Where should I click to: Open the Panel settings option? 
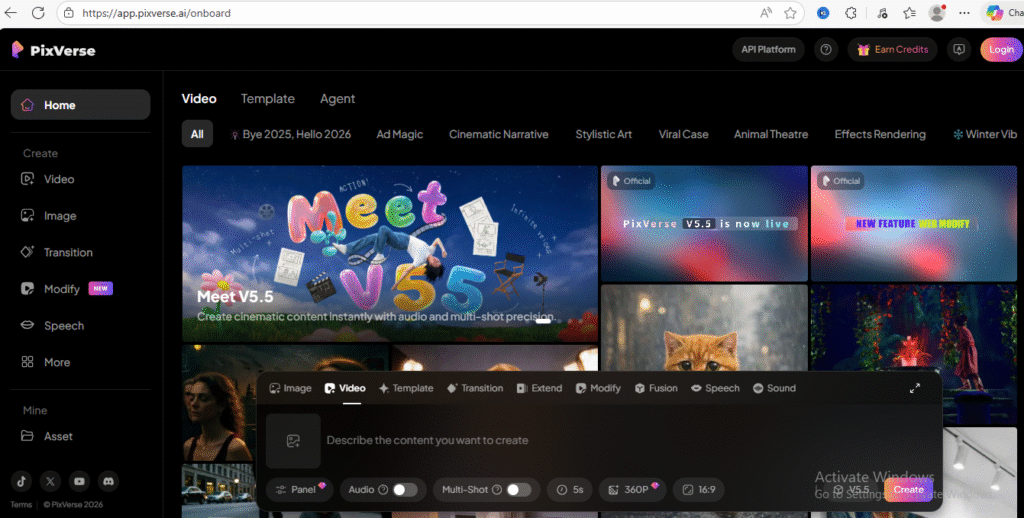coord(300,489)
